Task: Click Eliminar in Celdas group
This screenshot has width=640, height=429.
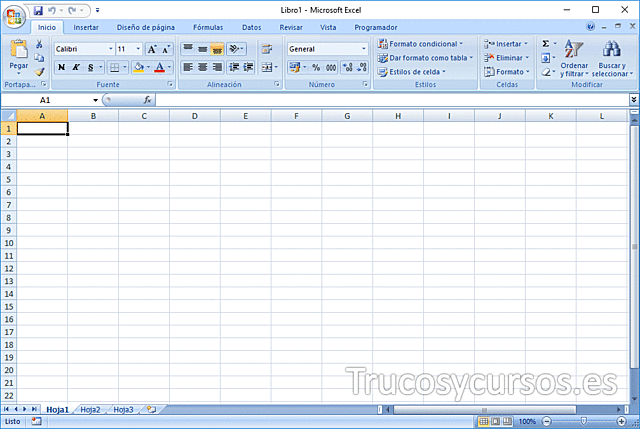Action: [x=507, y=58]
